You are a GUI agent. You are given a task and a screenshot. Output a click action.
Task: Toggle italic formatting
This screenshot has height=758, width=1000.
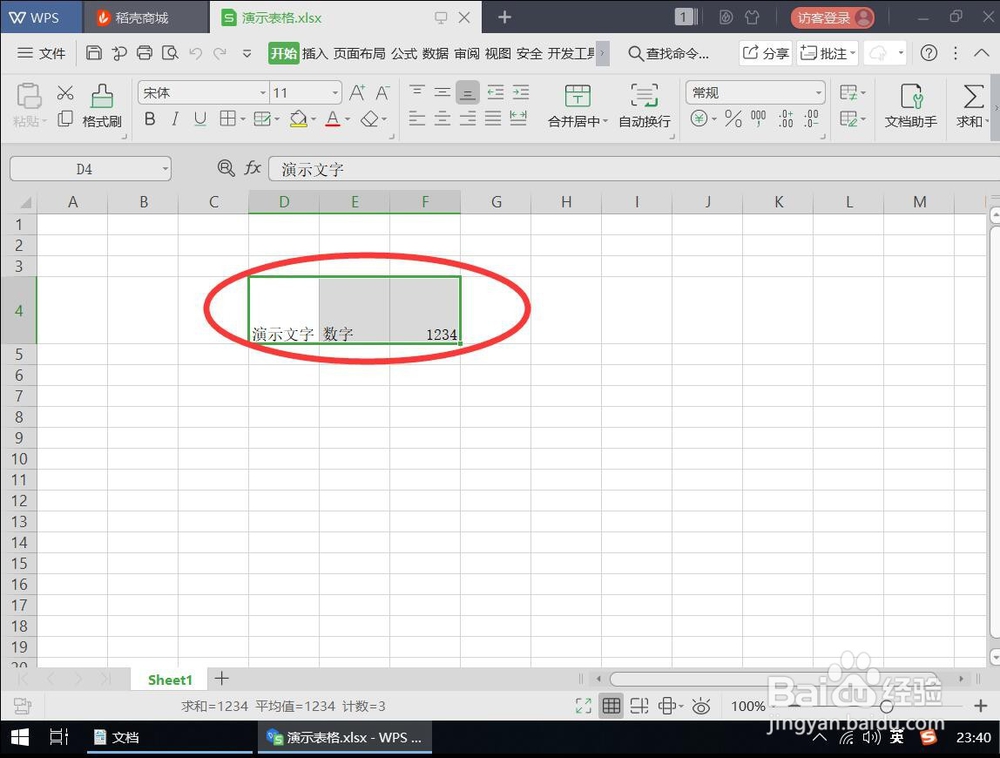(175, 119)
